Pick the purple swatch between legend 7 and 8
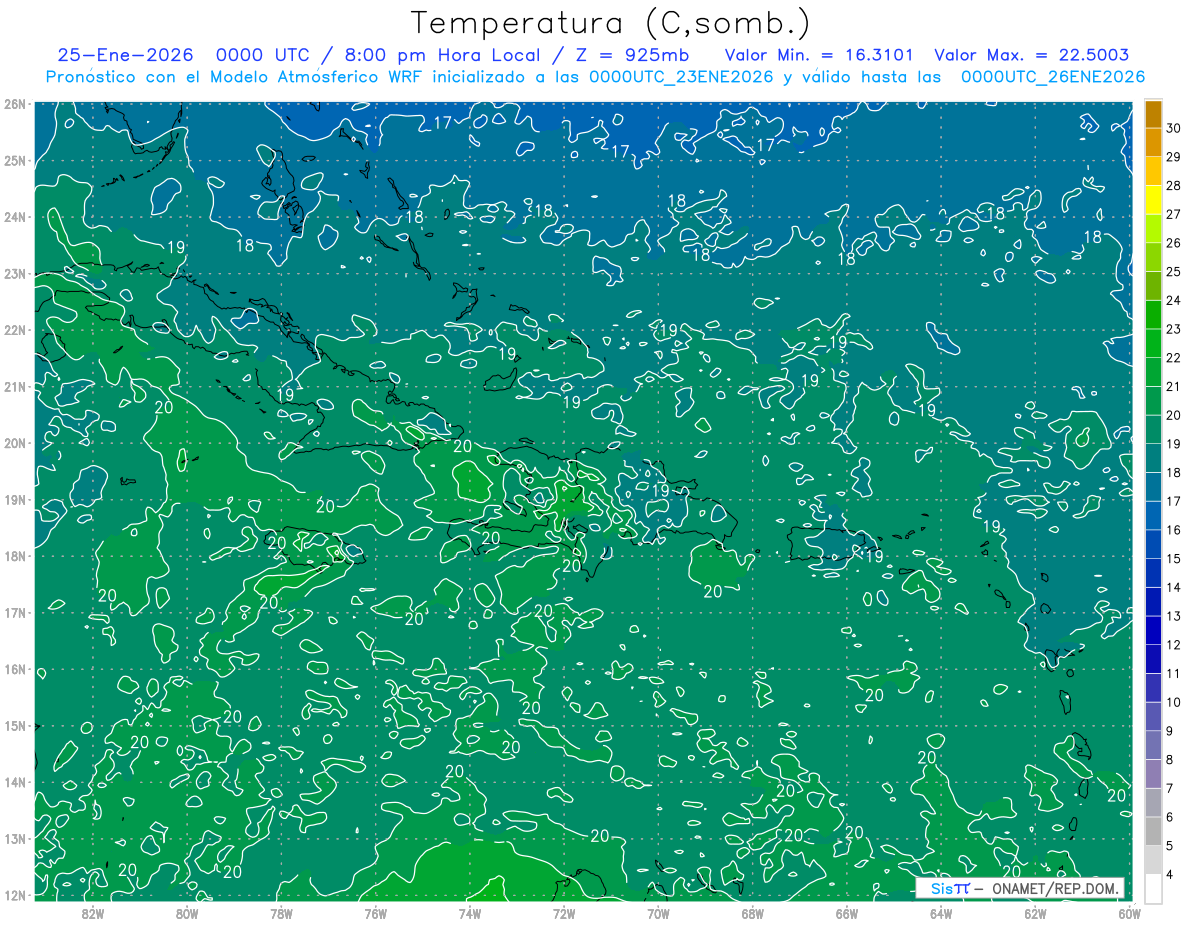Screen dimensions: 1200x927 pyautogui.click(x=1153, y=773)
